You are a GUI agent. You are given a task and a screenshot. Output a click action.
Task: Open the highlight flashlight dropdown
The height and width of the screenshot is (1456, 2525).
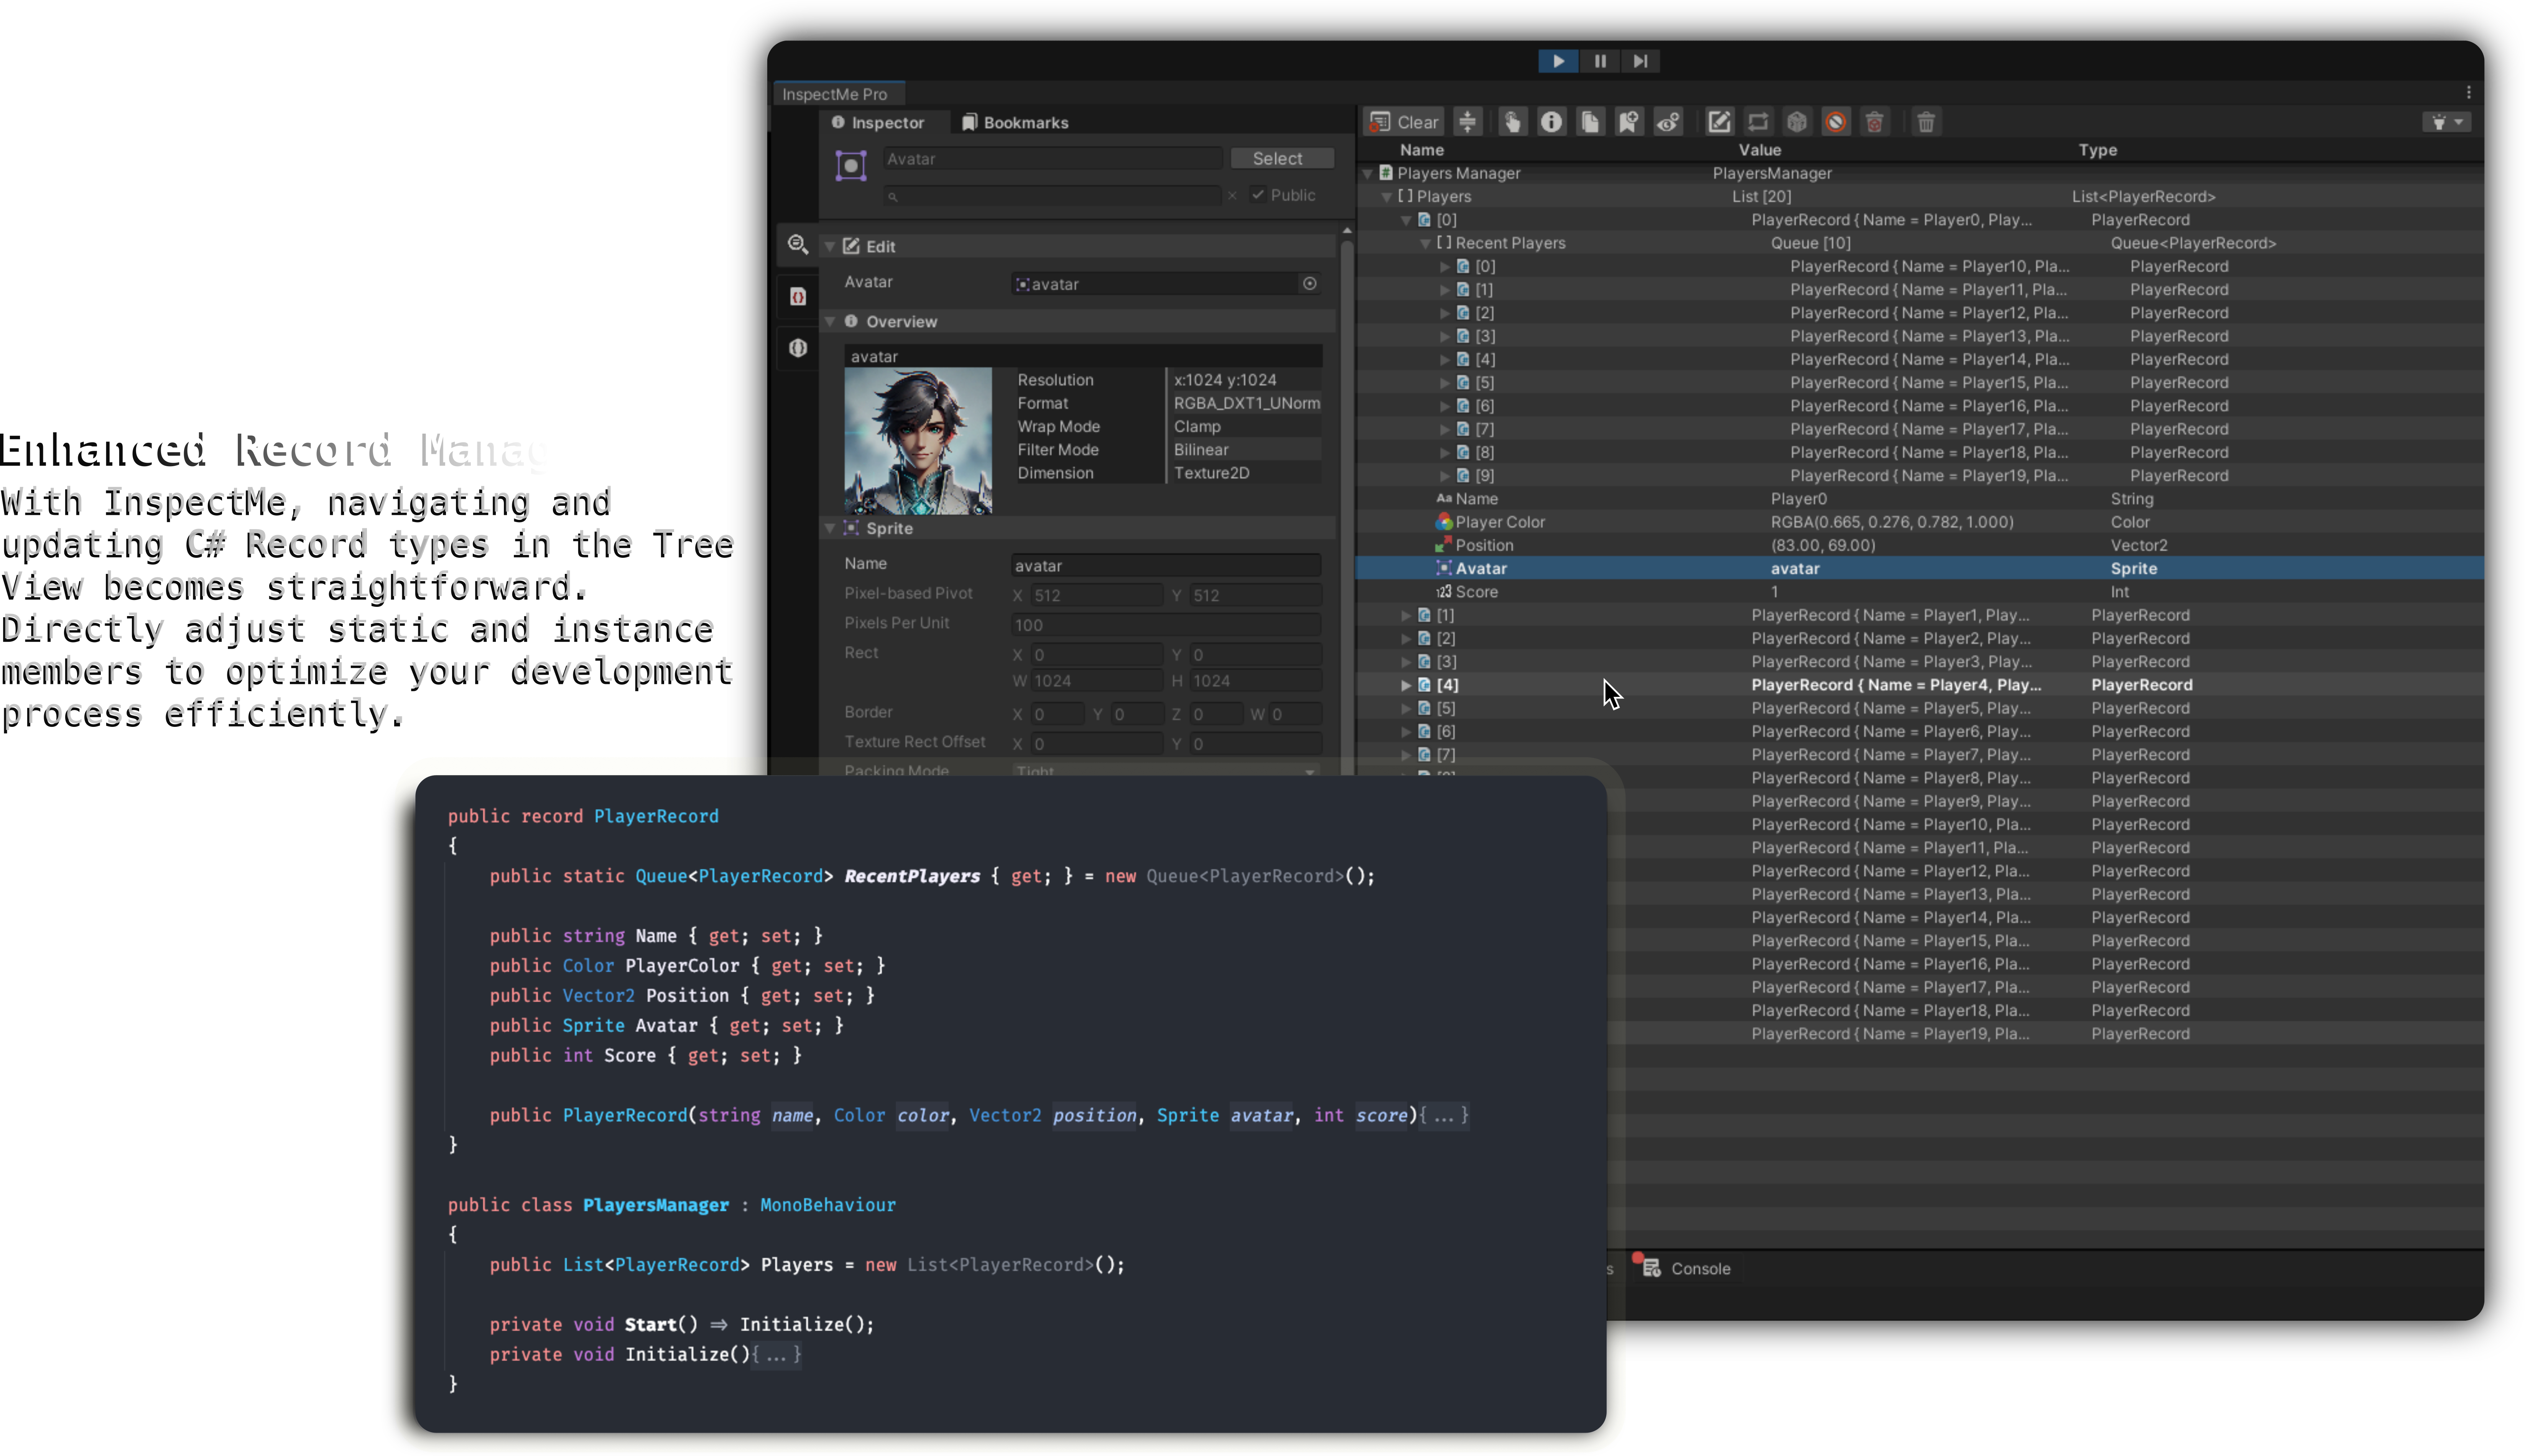tap(2447, 122)
